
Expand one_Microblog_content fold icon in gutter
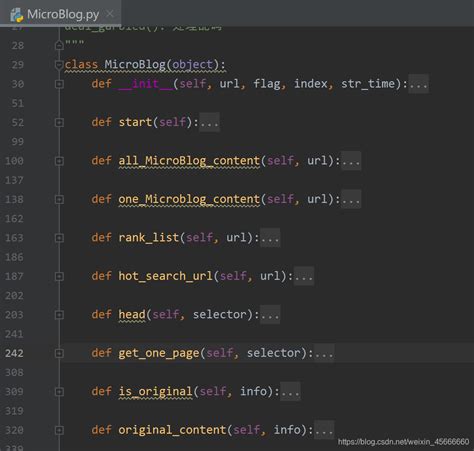(59, 200)
